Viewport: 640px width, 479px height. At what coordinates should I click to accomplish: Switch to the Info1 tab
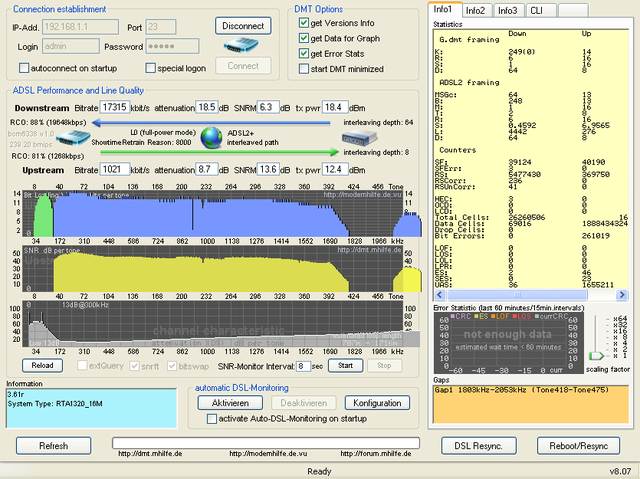[x=443, y=9]
